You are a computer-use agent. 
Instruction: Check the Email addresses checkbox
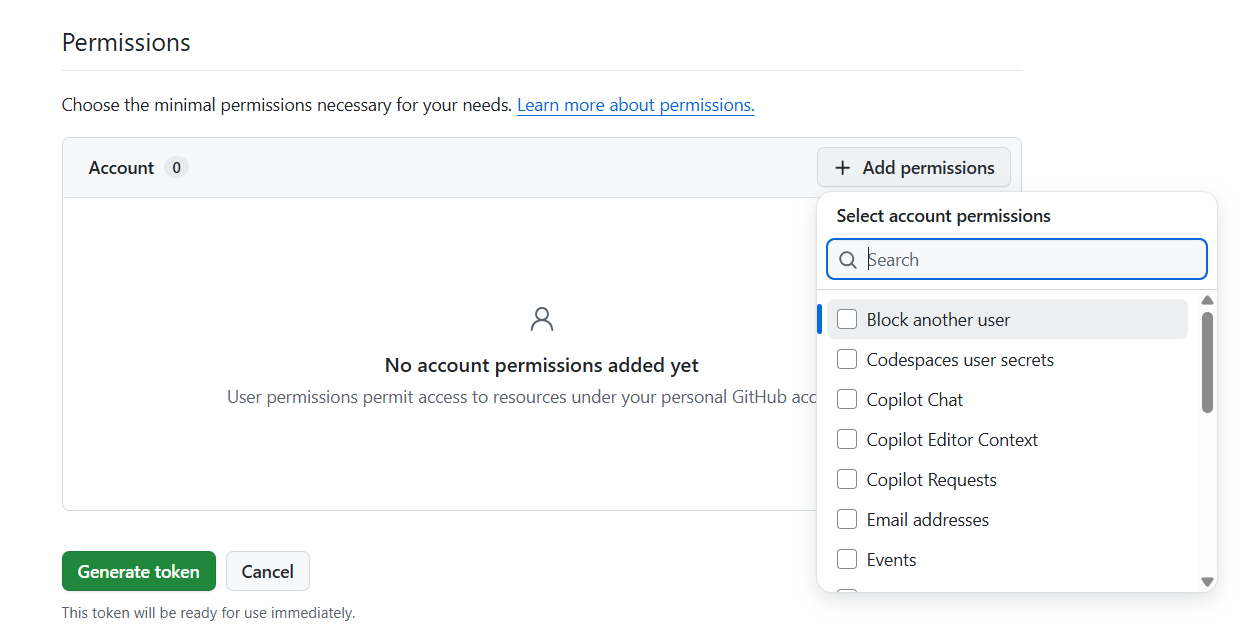(847, 520)
